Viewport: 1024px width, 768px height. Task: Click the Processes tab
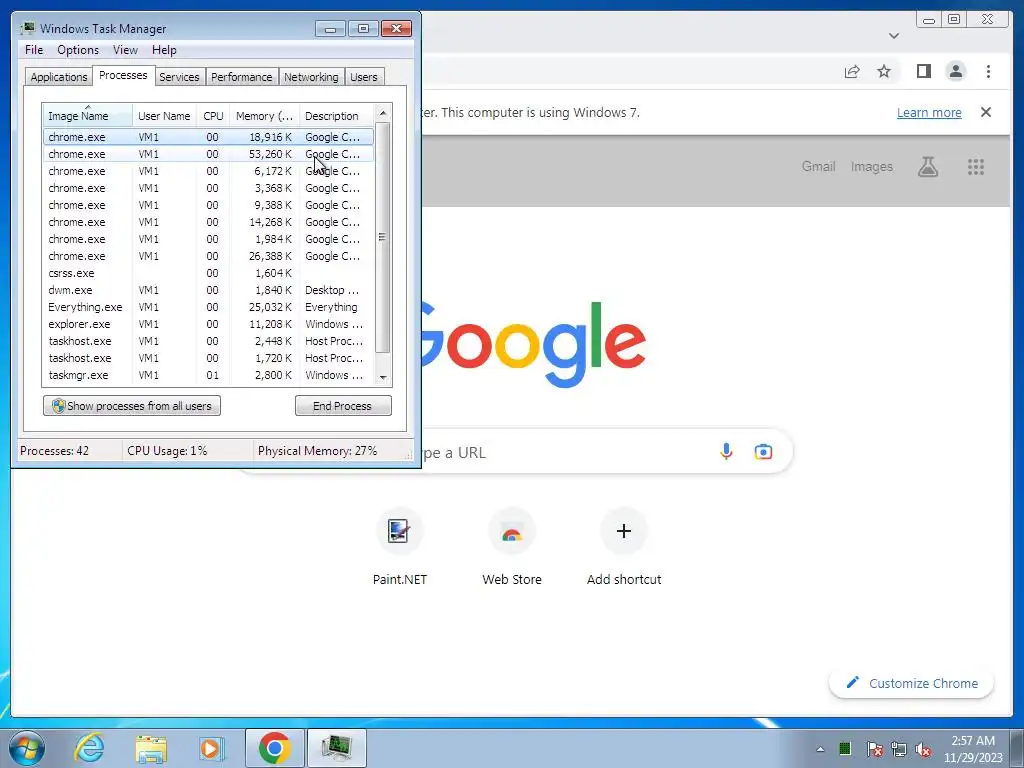(x=123, y=75)
